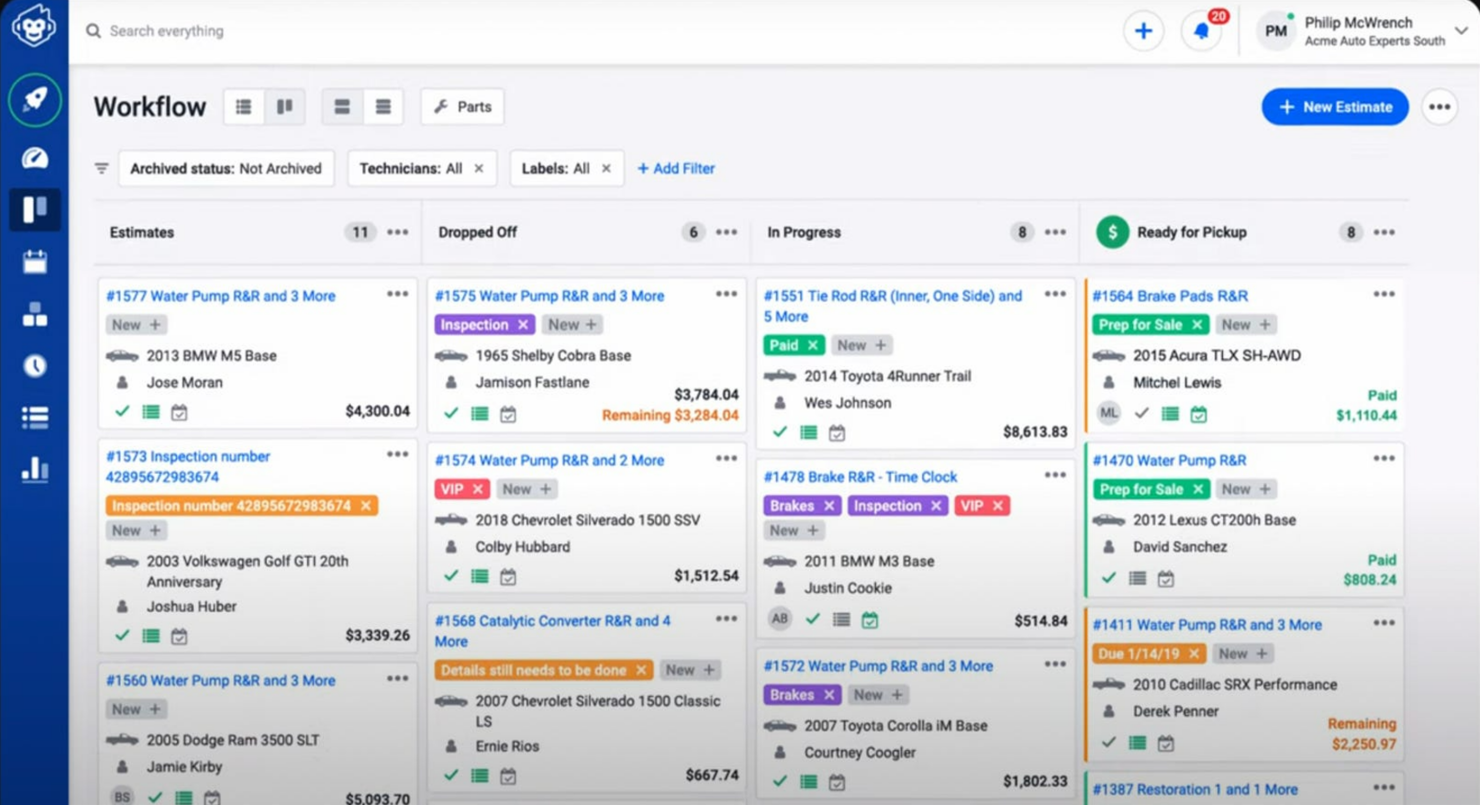Viewport: 1480px width, 805px height.
Task: Open the Estimates column options menu
Action: click(397, 232)
